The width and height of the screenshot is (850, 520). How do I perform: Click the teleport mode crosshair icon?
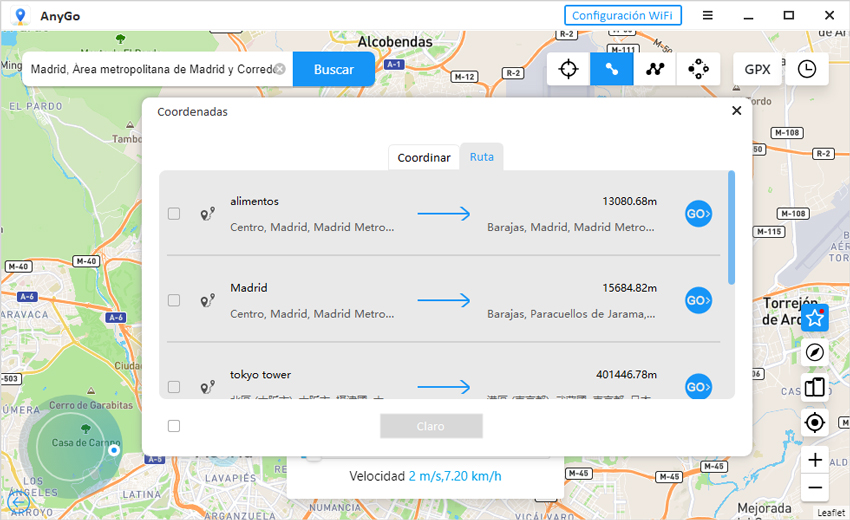pyautogui.click(x=568, y=69)
